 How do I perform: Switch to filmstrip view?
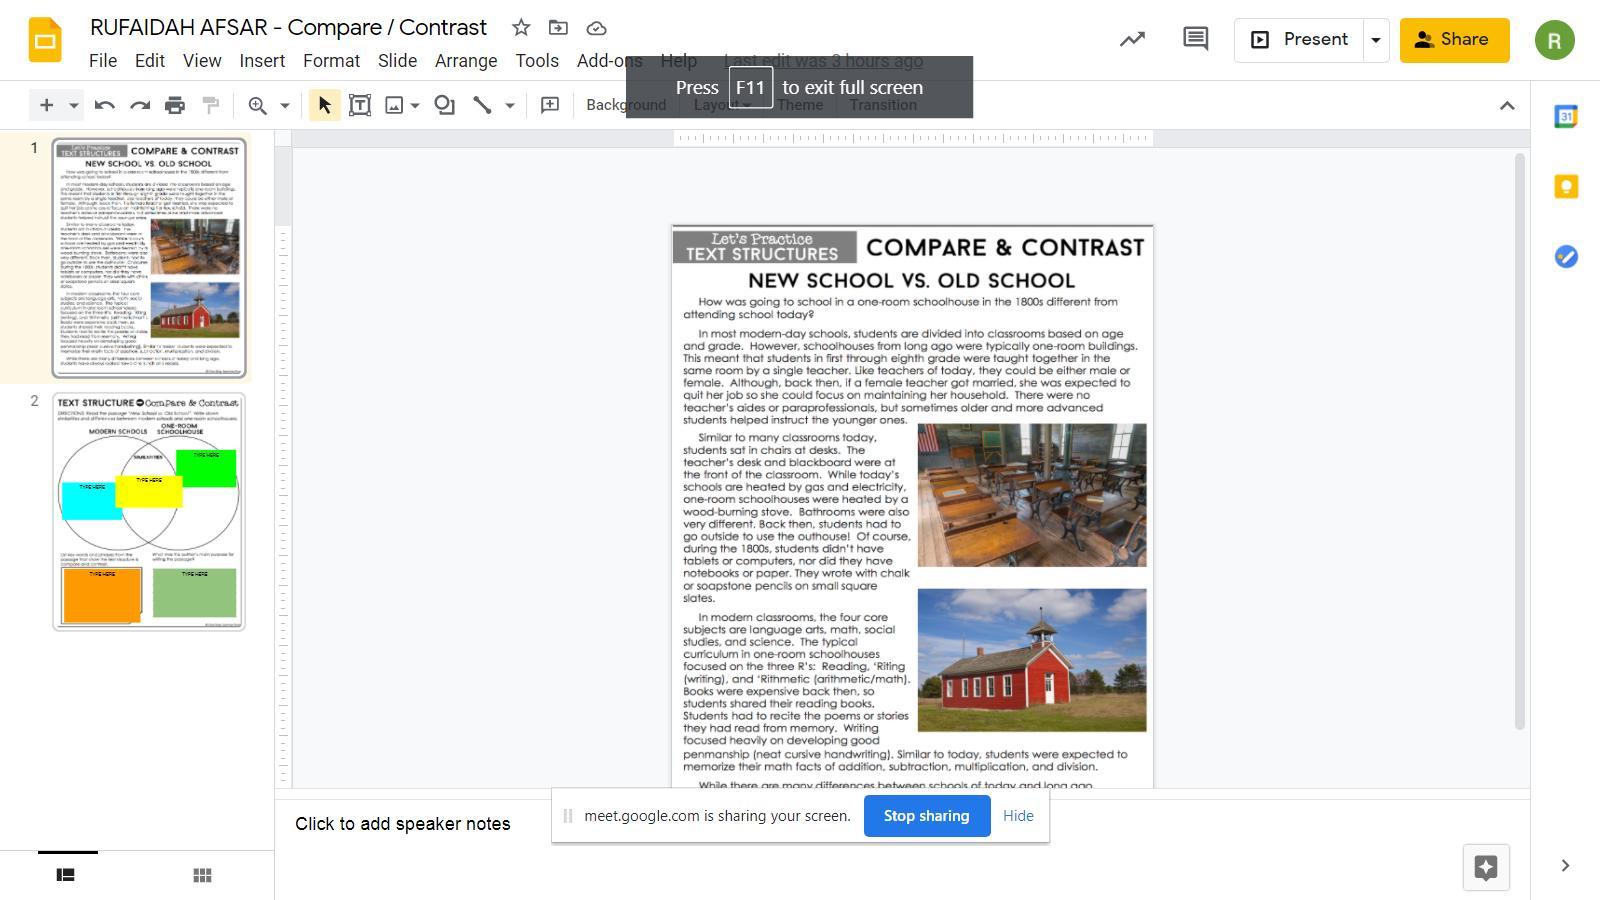point(66,875)
